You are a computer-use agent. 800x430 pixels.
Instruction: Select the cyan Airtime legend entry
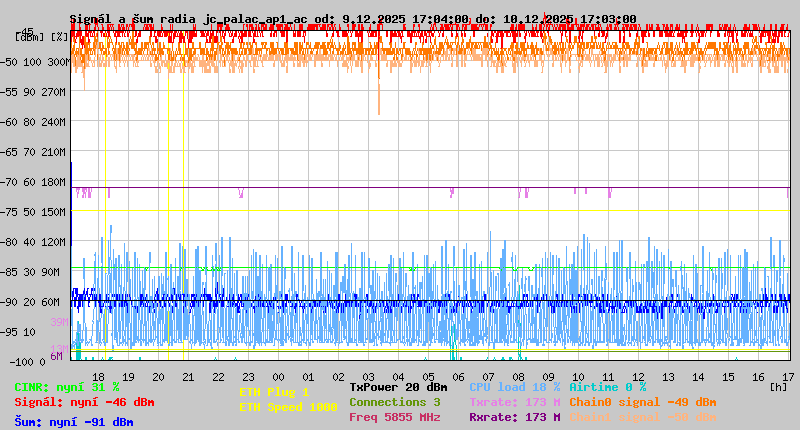[x=607, y=387]
